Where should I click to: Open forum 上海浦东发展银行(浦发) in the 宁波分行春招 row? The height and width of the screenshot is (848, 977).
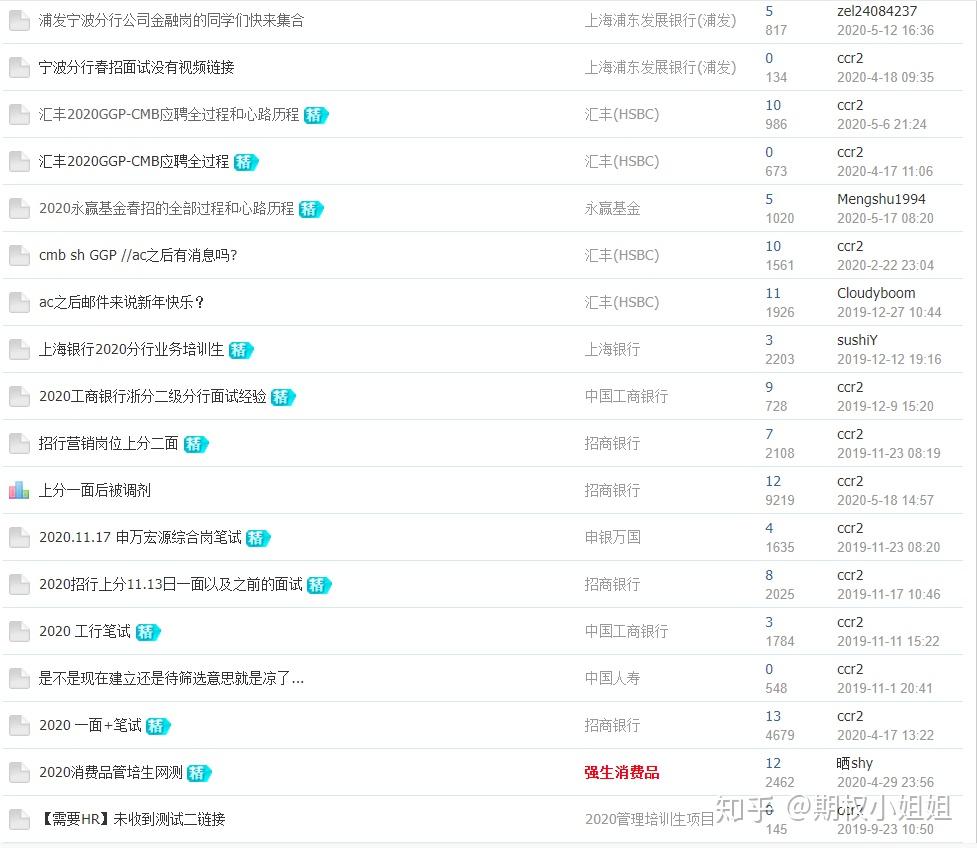point(660,67)
